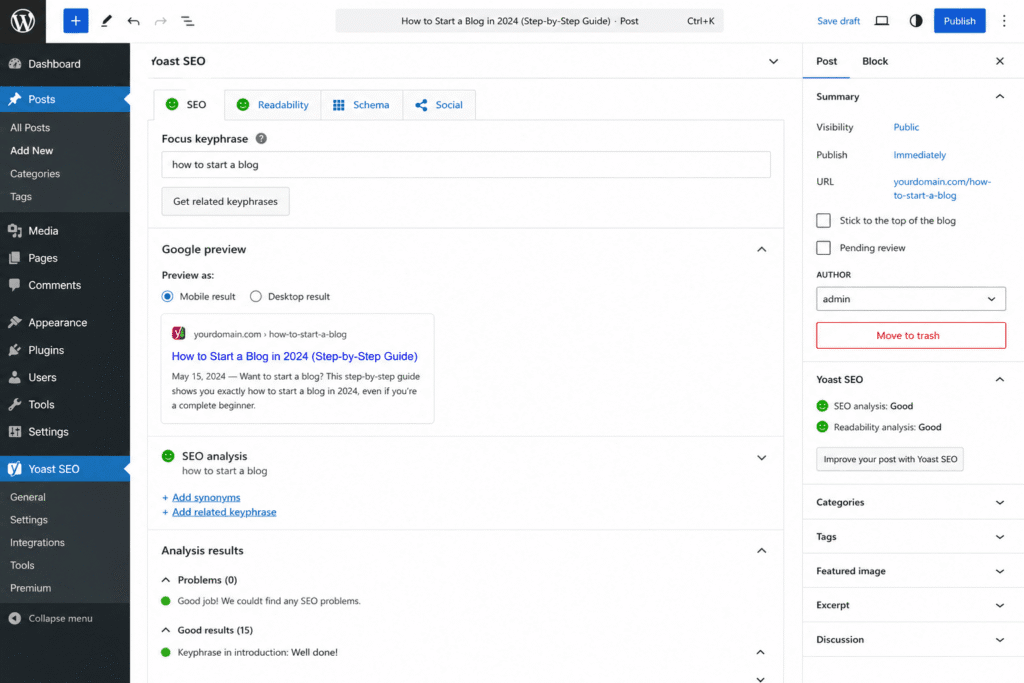Switch to the Social tab
Image resolution: width=1024 pixels, height=683 pixels.
[439, 104]
